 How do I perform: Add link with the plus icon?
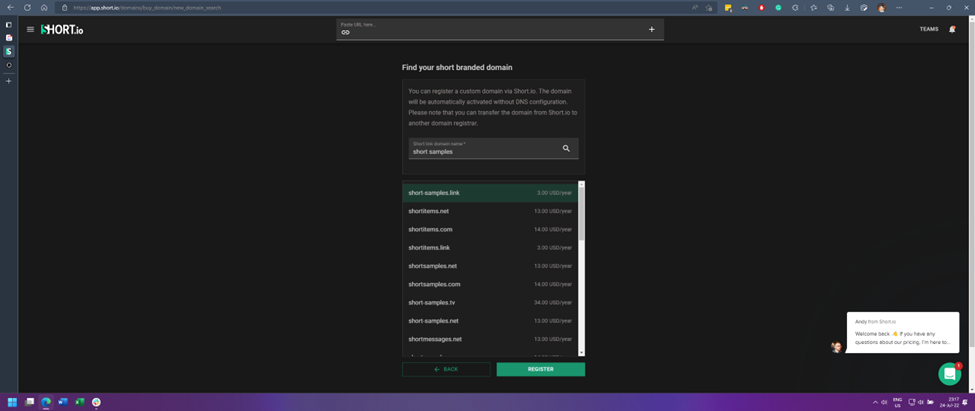tap(652, 29)
